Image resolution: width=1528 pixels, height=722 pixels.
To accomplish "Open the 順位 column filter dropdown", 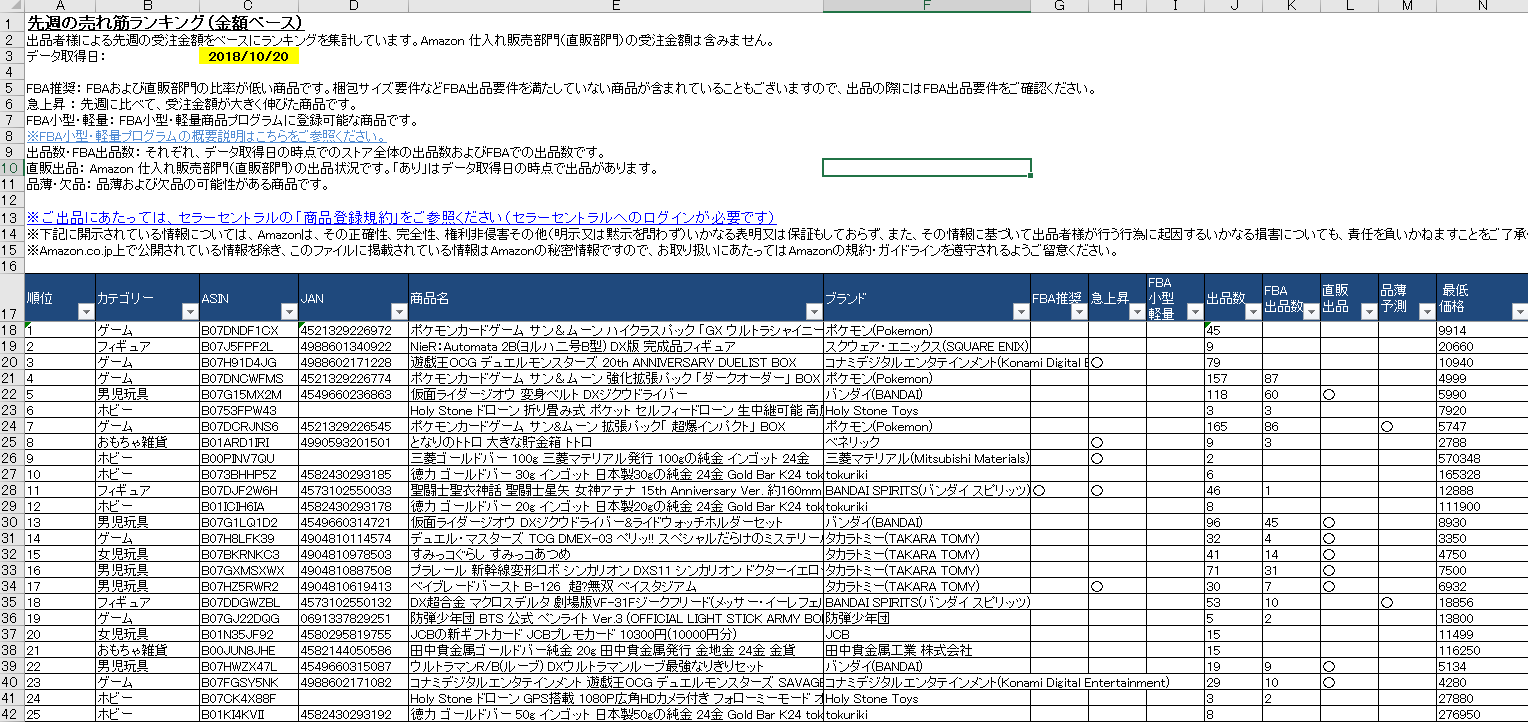I will point(85,312).
